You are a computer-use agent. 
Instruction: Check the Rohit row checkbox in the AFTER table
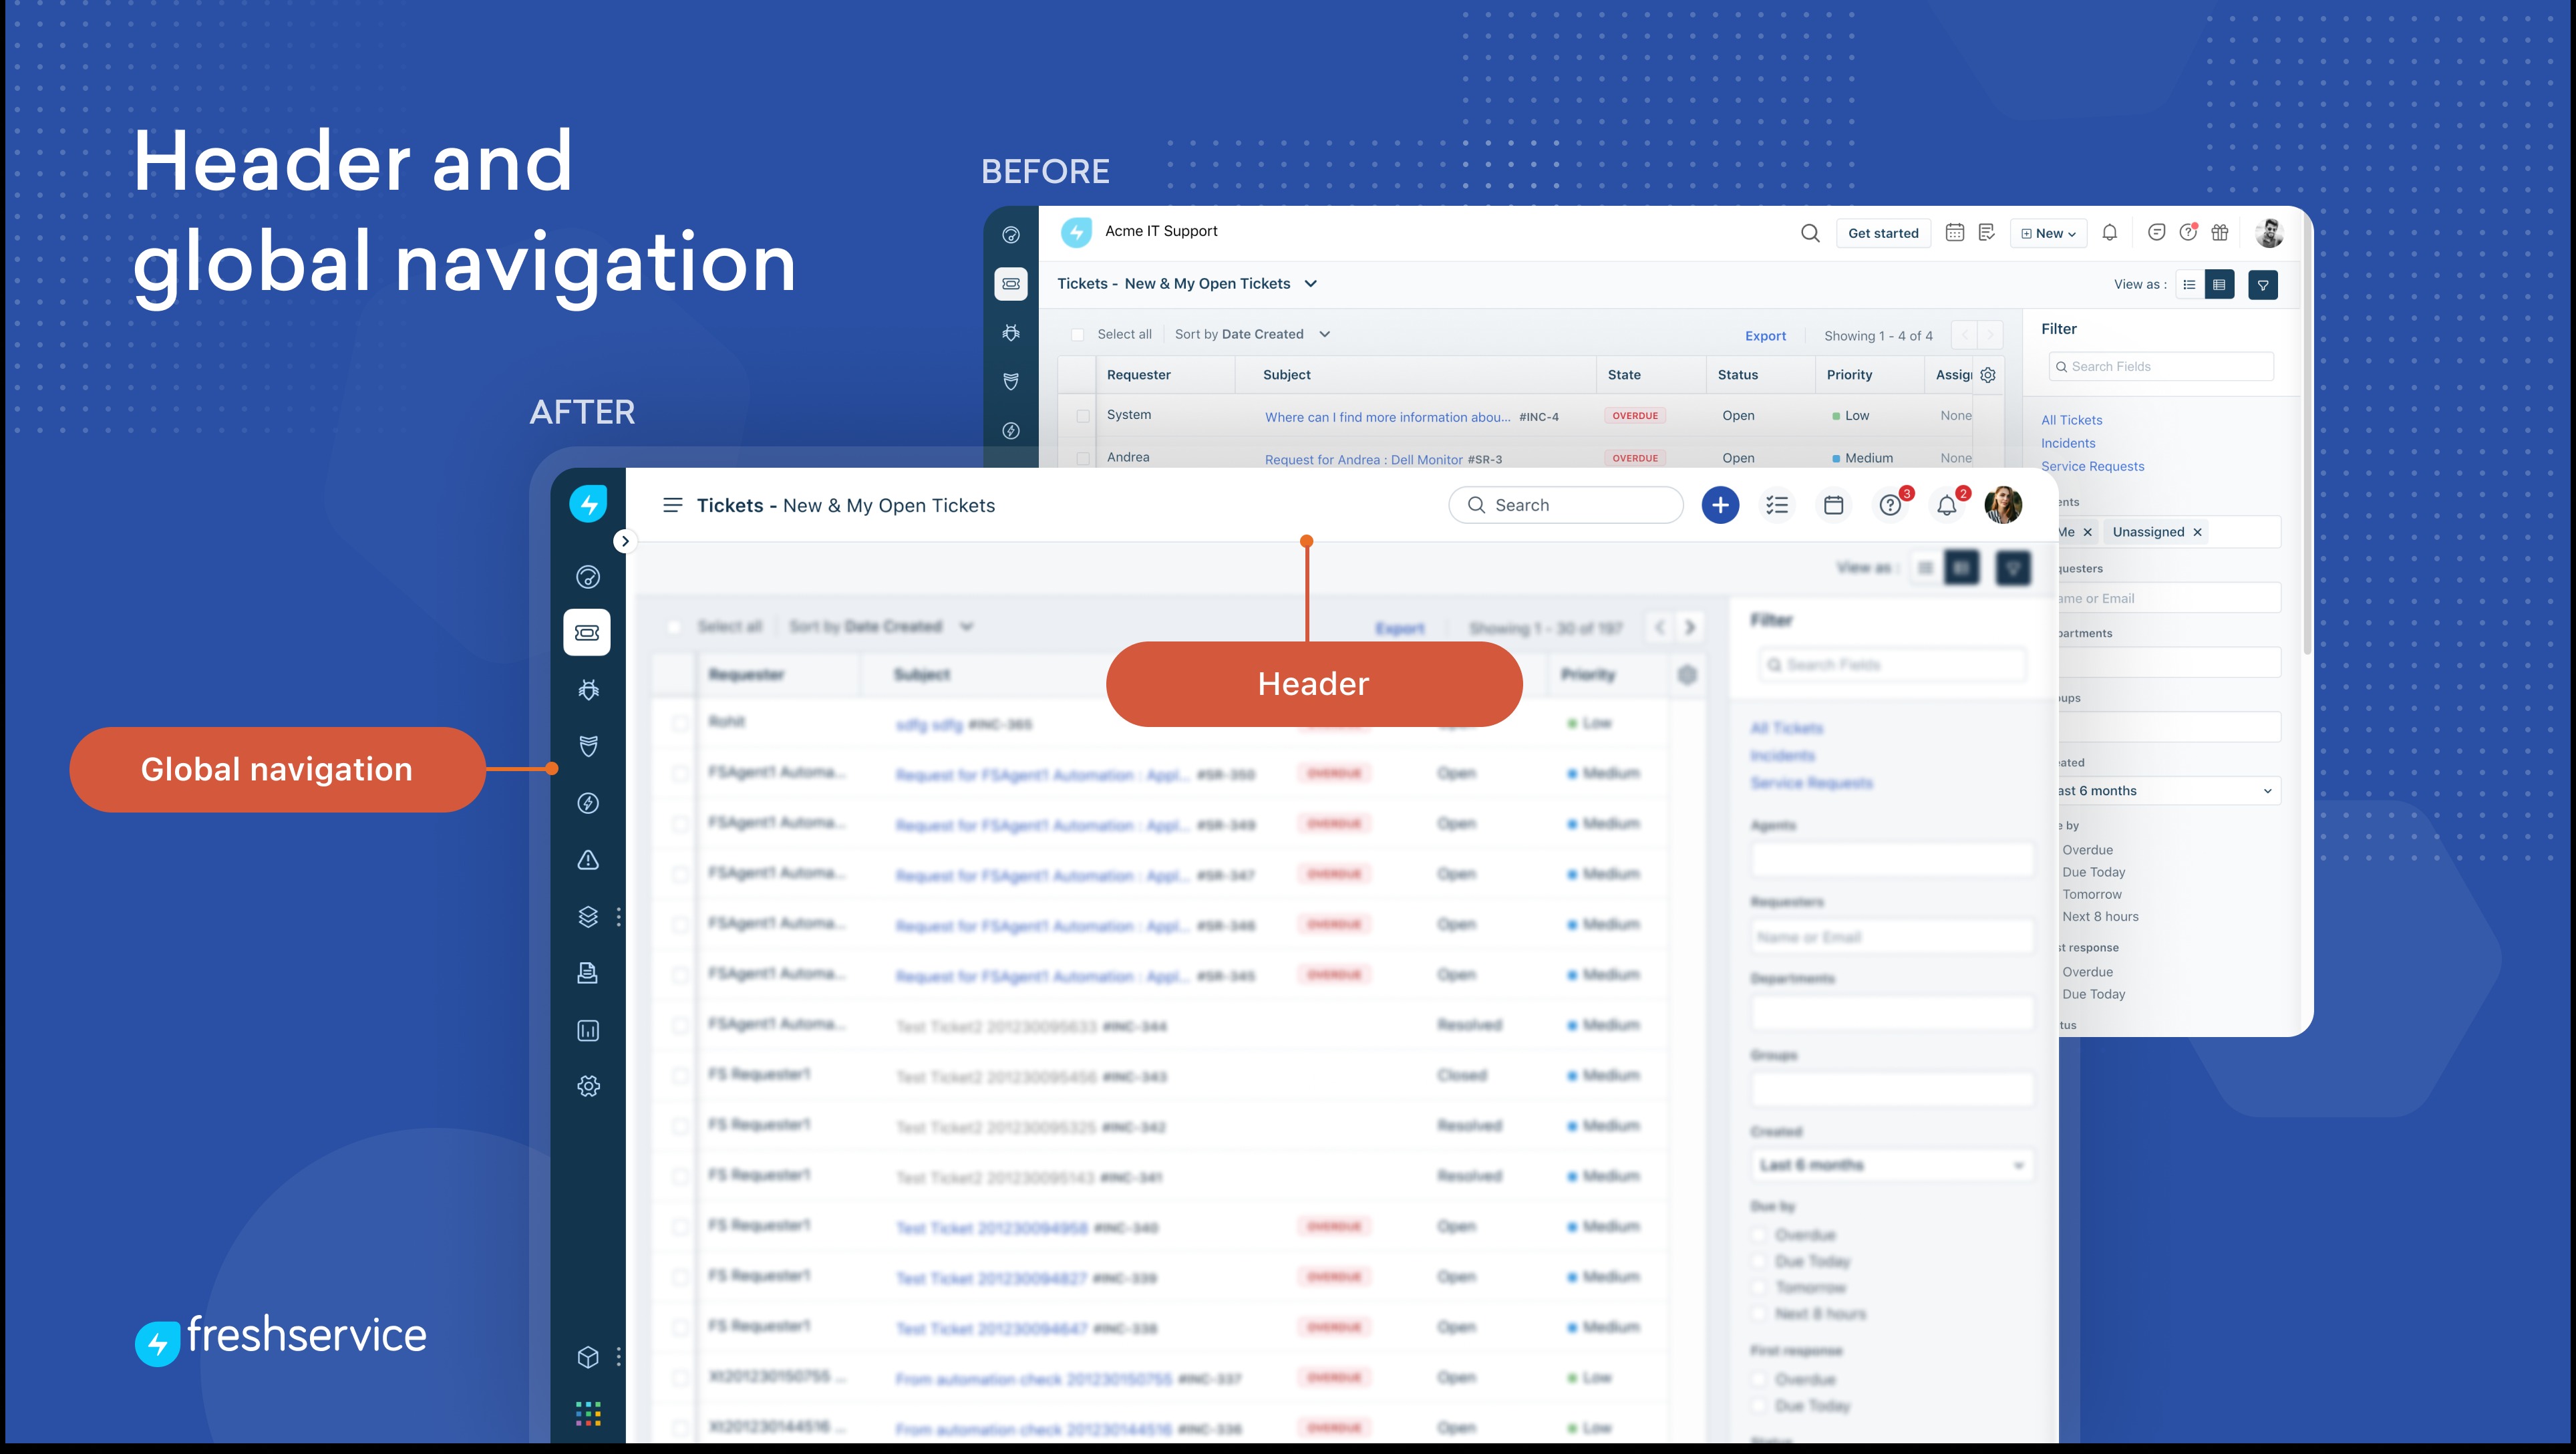click(x=680, y=723)
